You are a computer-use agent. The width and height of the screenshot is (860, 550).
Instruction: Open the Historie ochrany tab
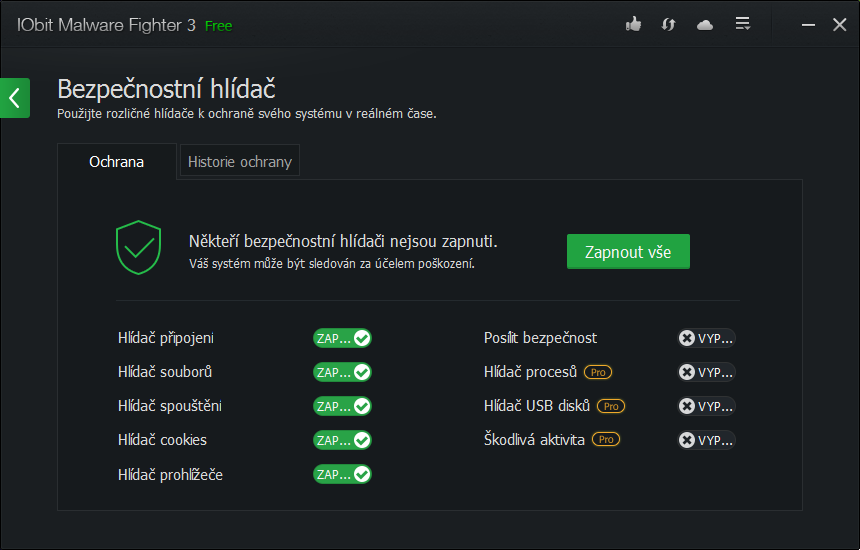click(x=240, y=162)
